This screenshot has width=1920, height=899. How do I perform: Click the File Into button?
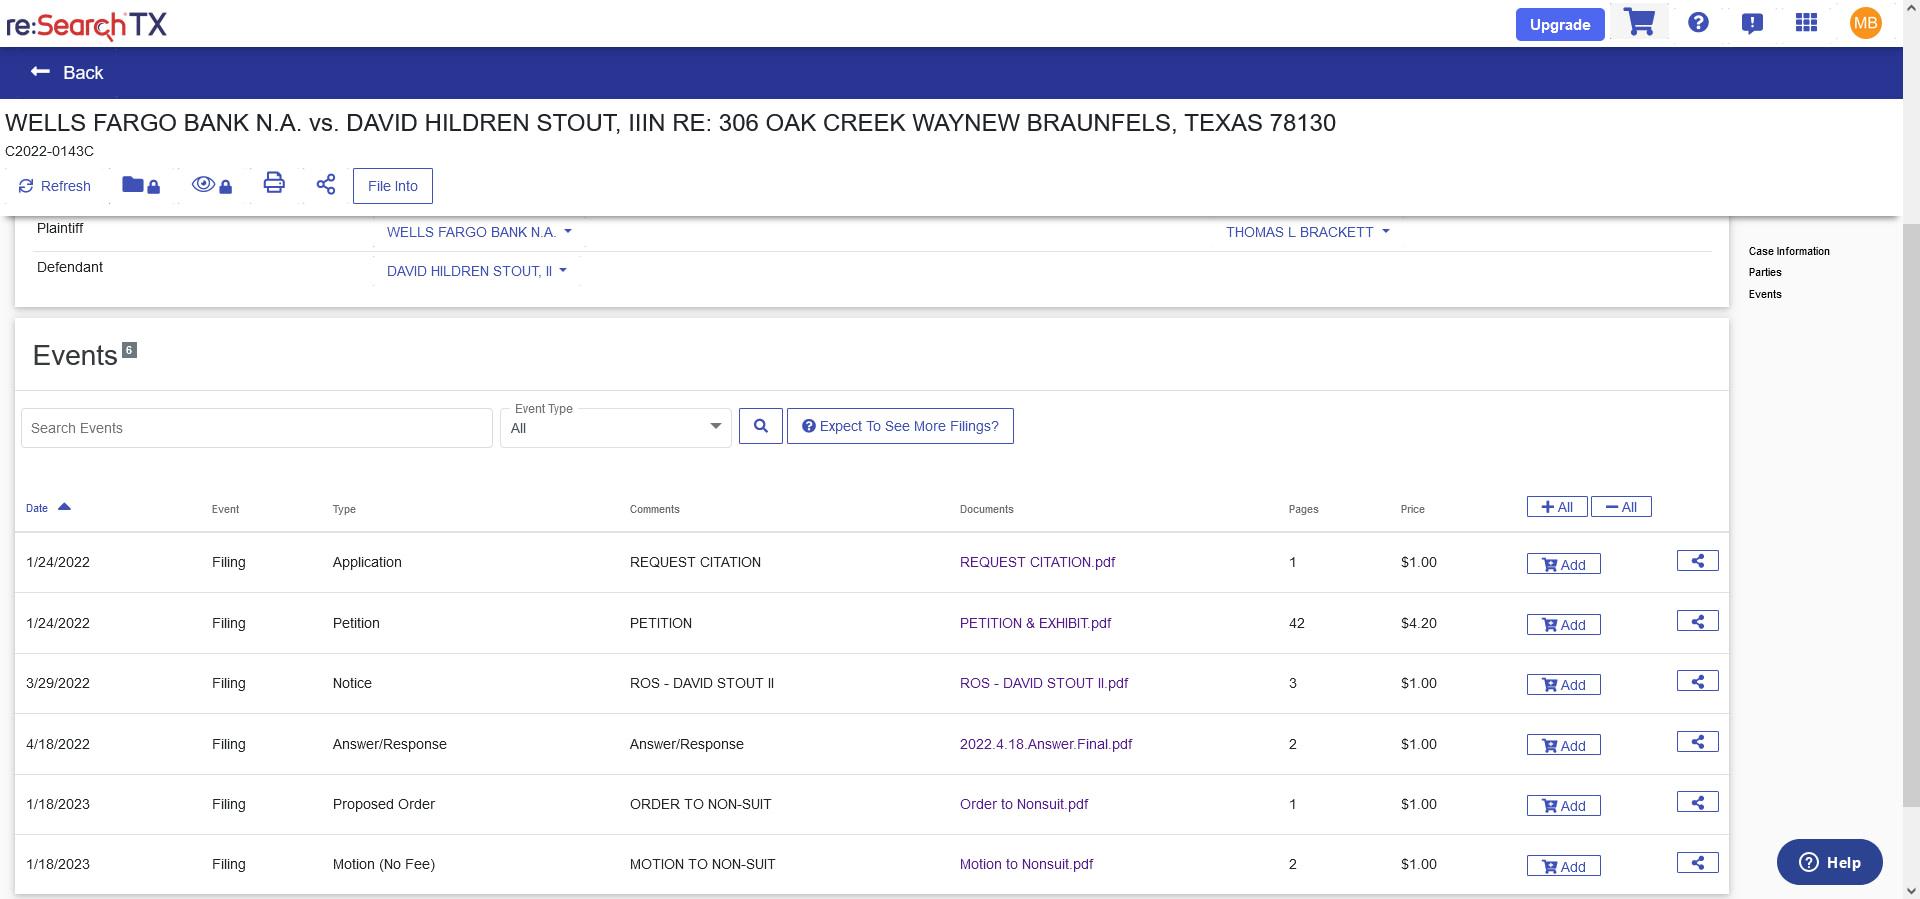pos(393,186)
